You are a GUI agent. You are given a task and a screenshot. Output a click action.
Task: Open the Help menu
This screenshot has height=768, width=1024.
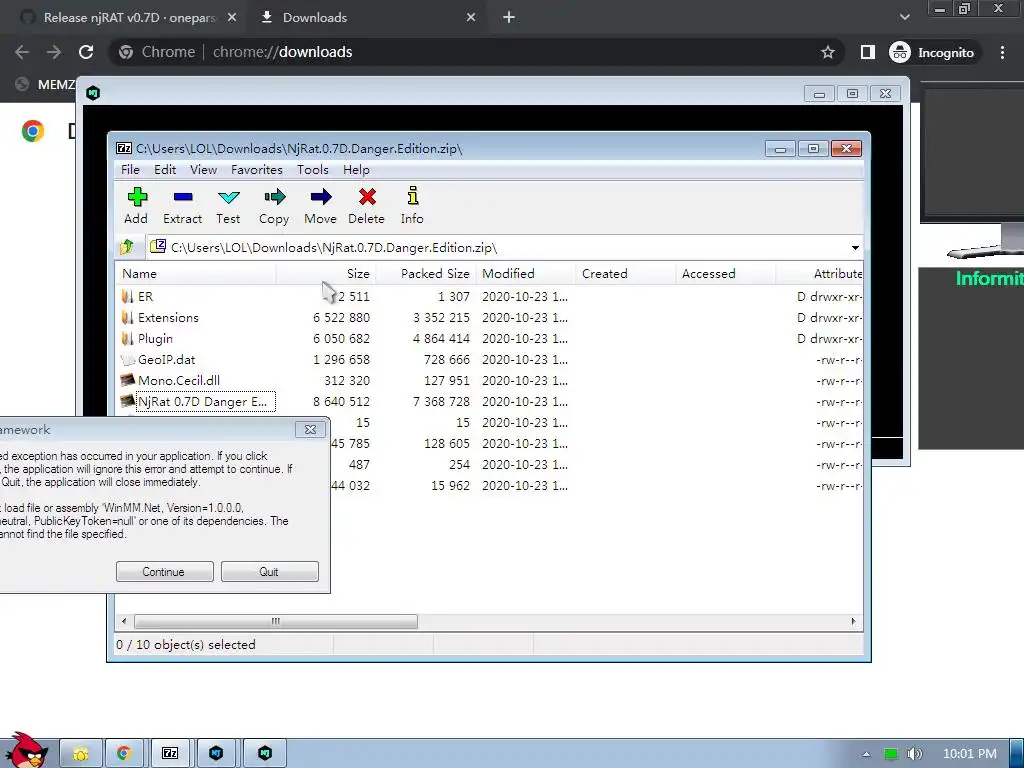coord(356,170)
